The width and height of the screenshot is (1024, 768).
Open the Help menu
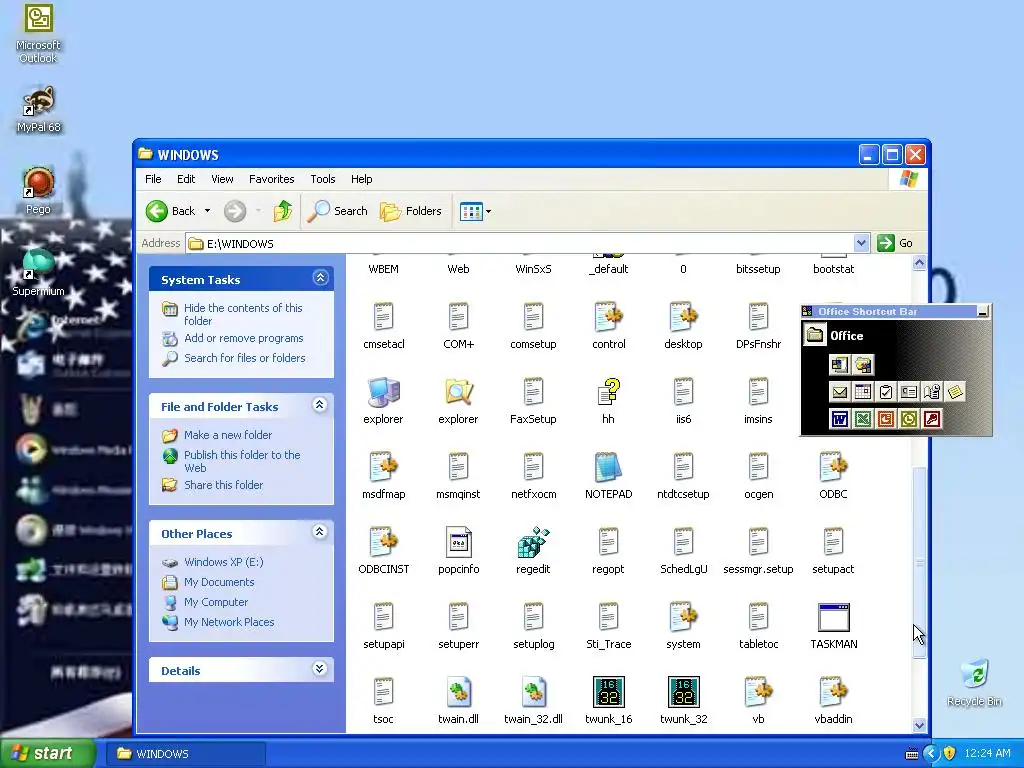361,179
